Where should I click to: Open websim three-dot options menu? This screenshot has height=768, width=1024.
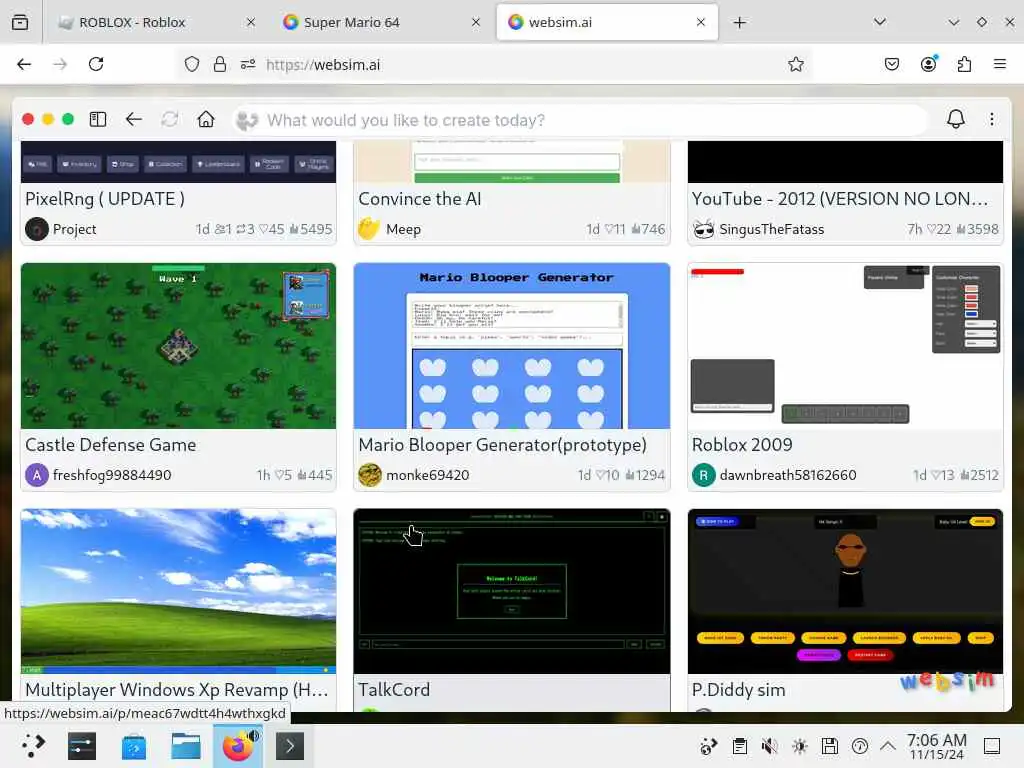click(x=991, y=119)
